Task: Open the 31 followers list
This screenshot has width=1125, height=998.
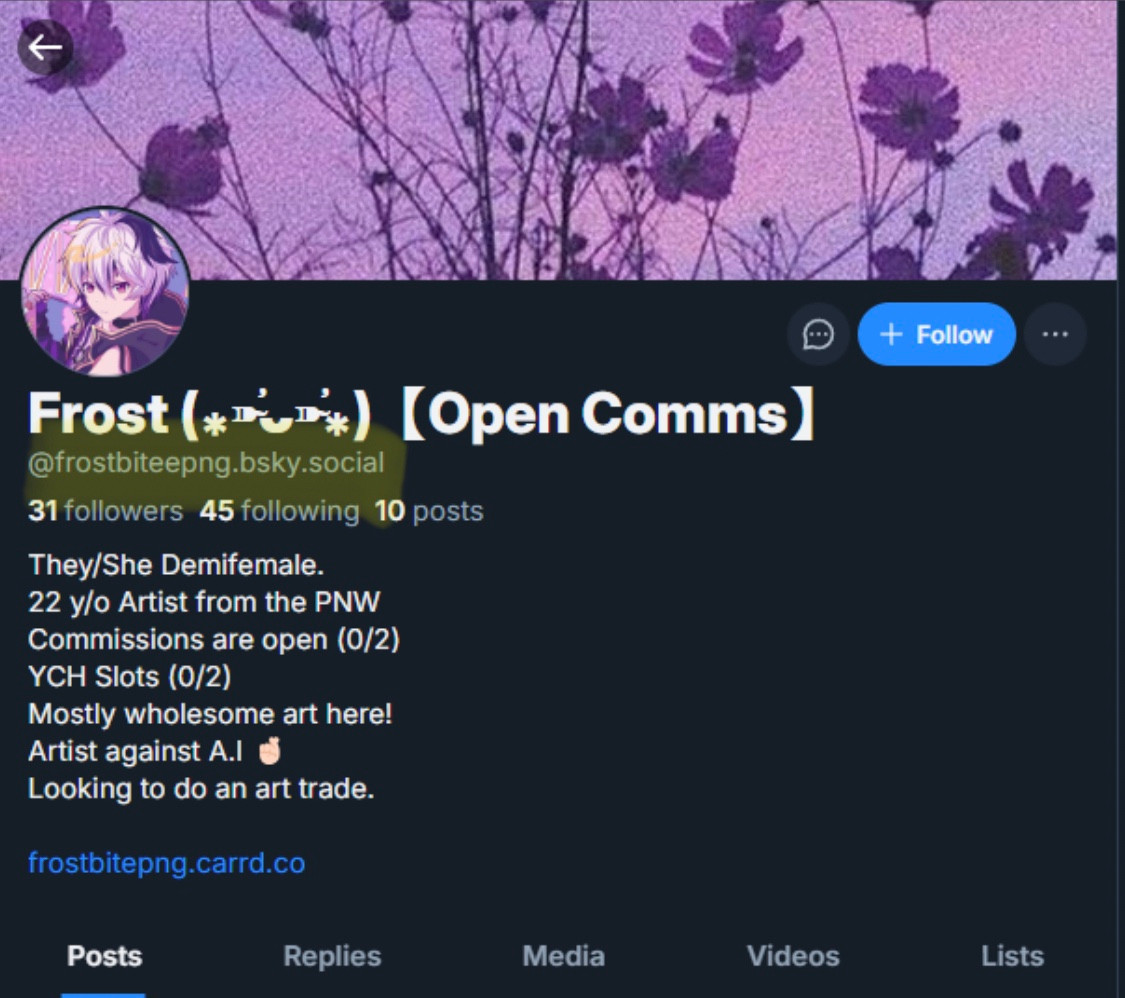Action: click(x=105, y=511)
